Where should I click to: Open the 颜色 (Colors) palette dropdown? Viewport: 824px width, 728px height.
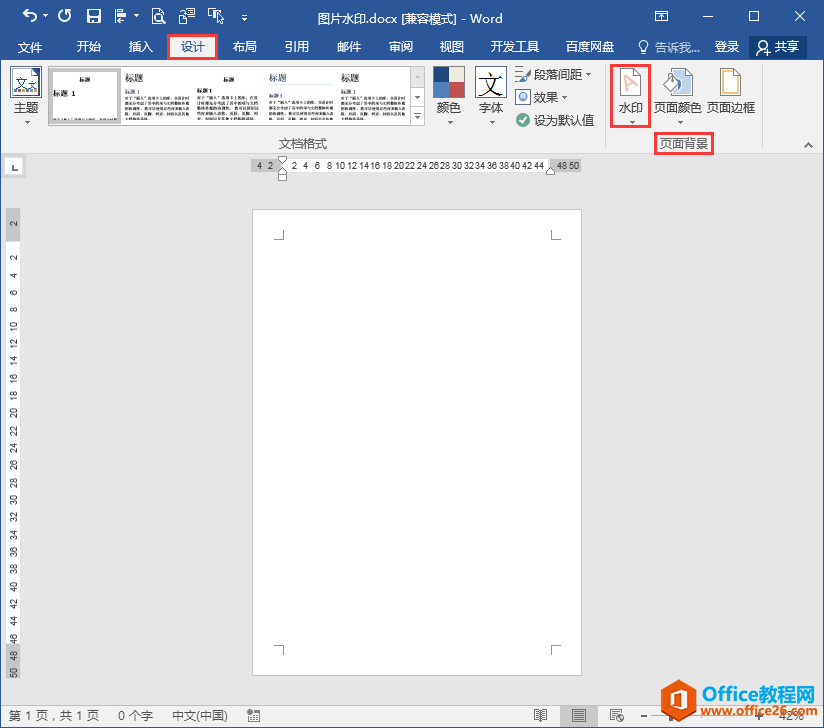click(x=449, y=96)
